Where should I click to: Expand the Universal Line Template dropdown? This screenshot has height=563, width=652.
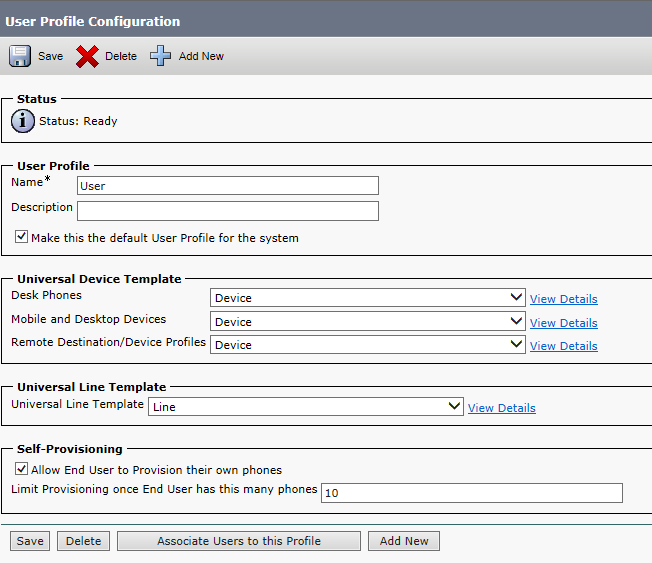(305, 407)
